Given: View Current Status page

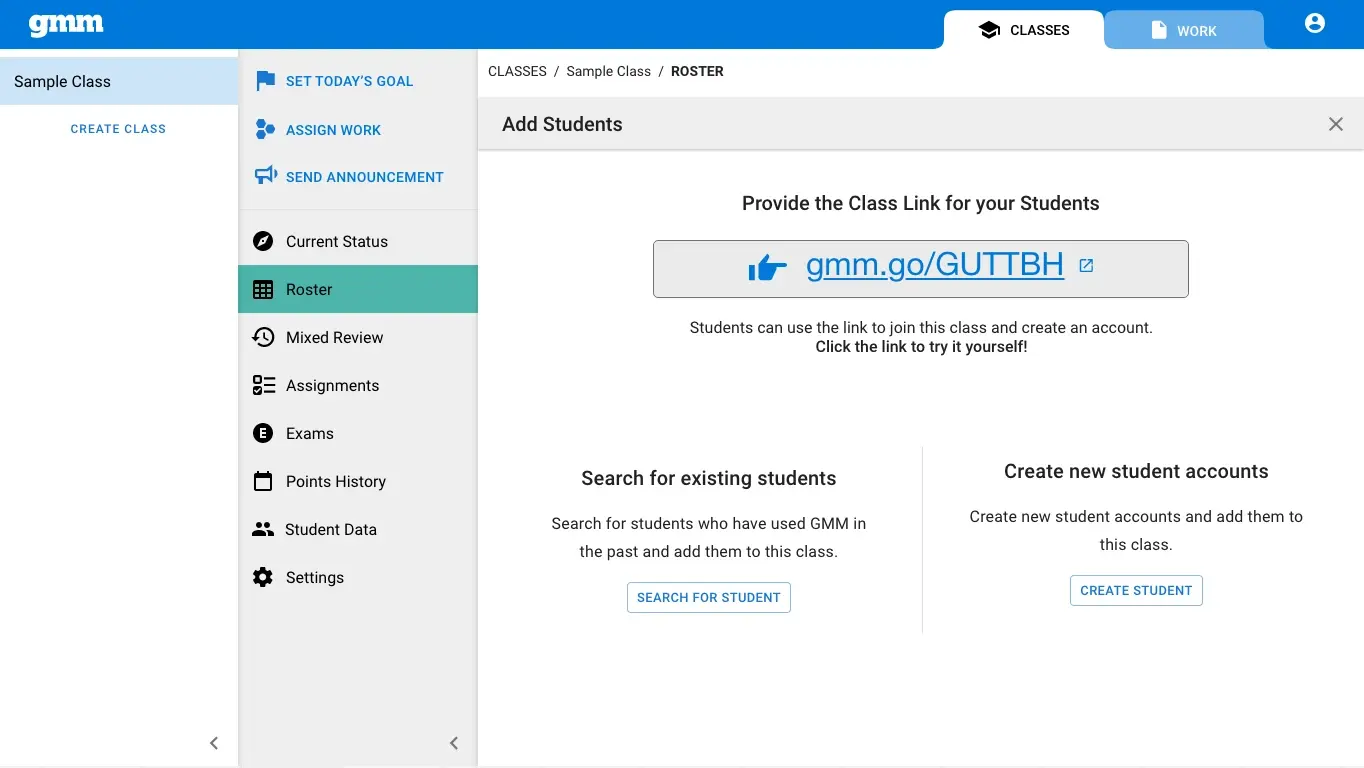Looking at the screenshot, I should click(358, 241).
